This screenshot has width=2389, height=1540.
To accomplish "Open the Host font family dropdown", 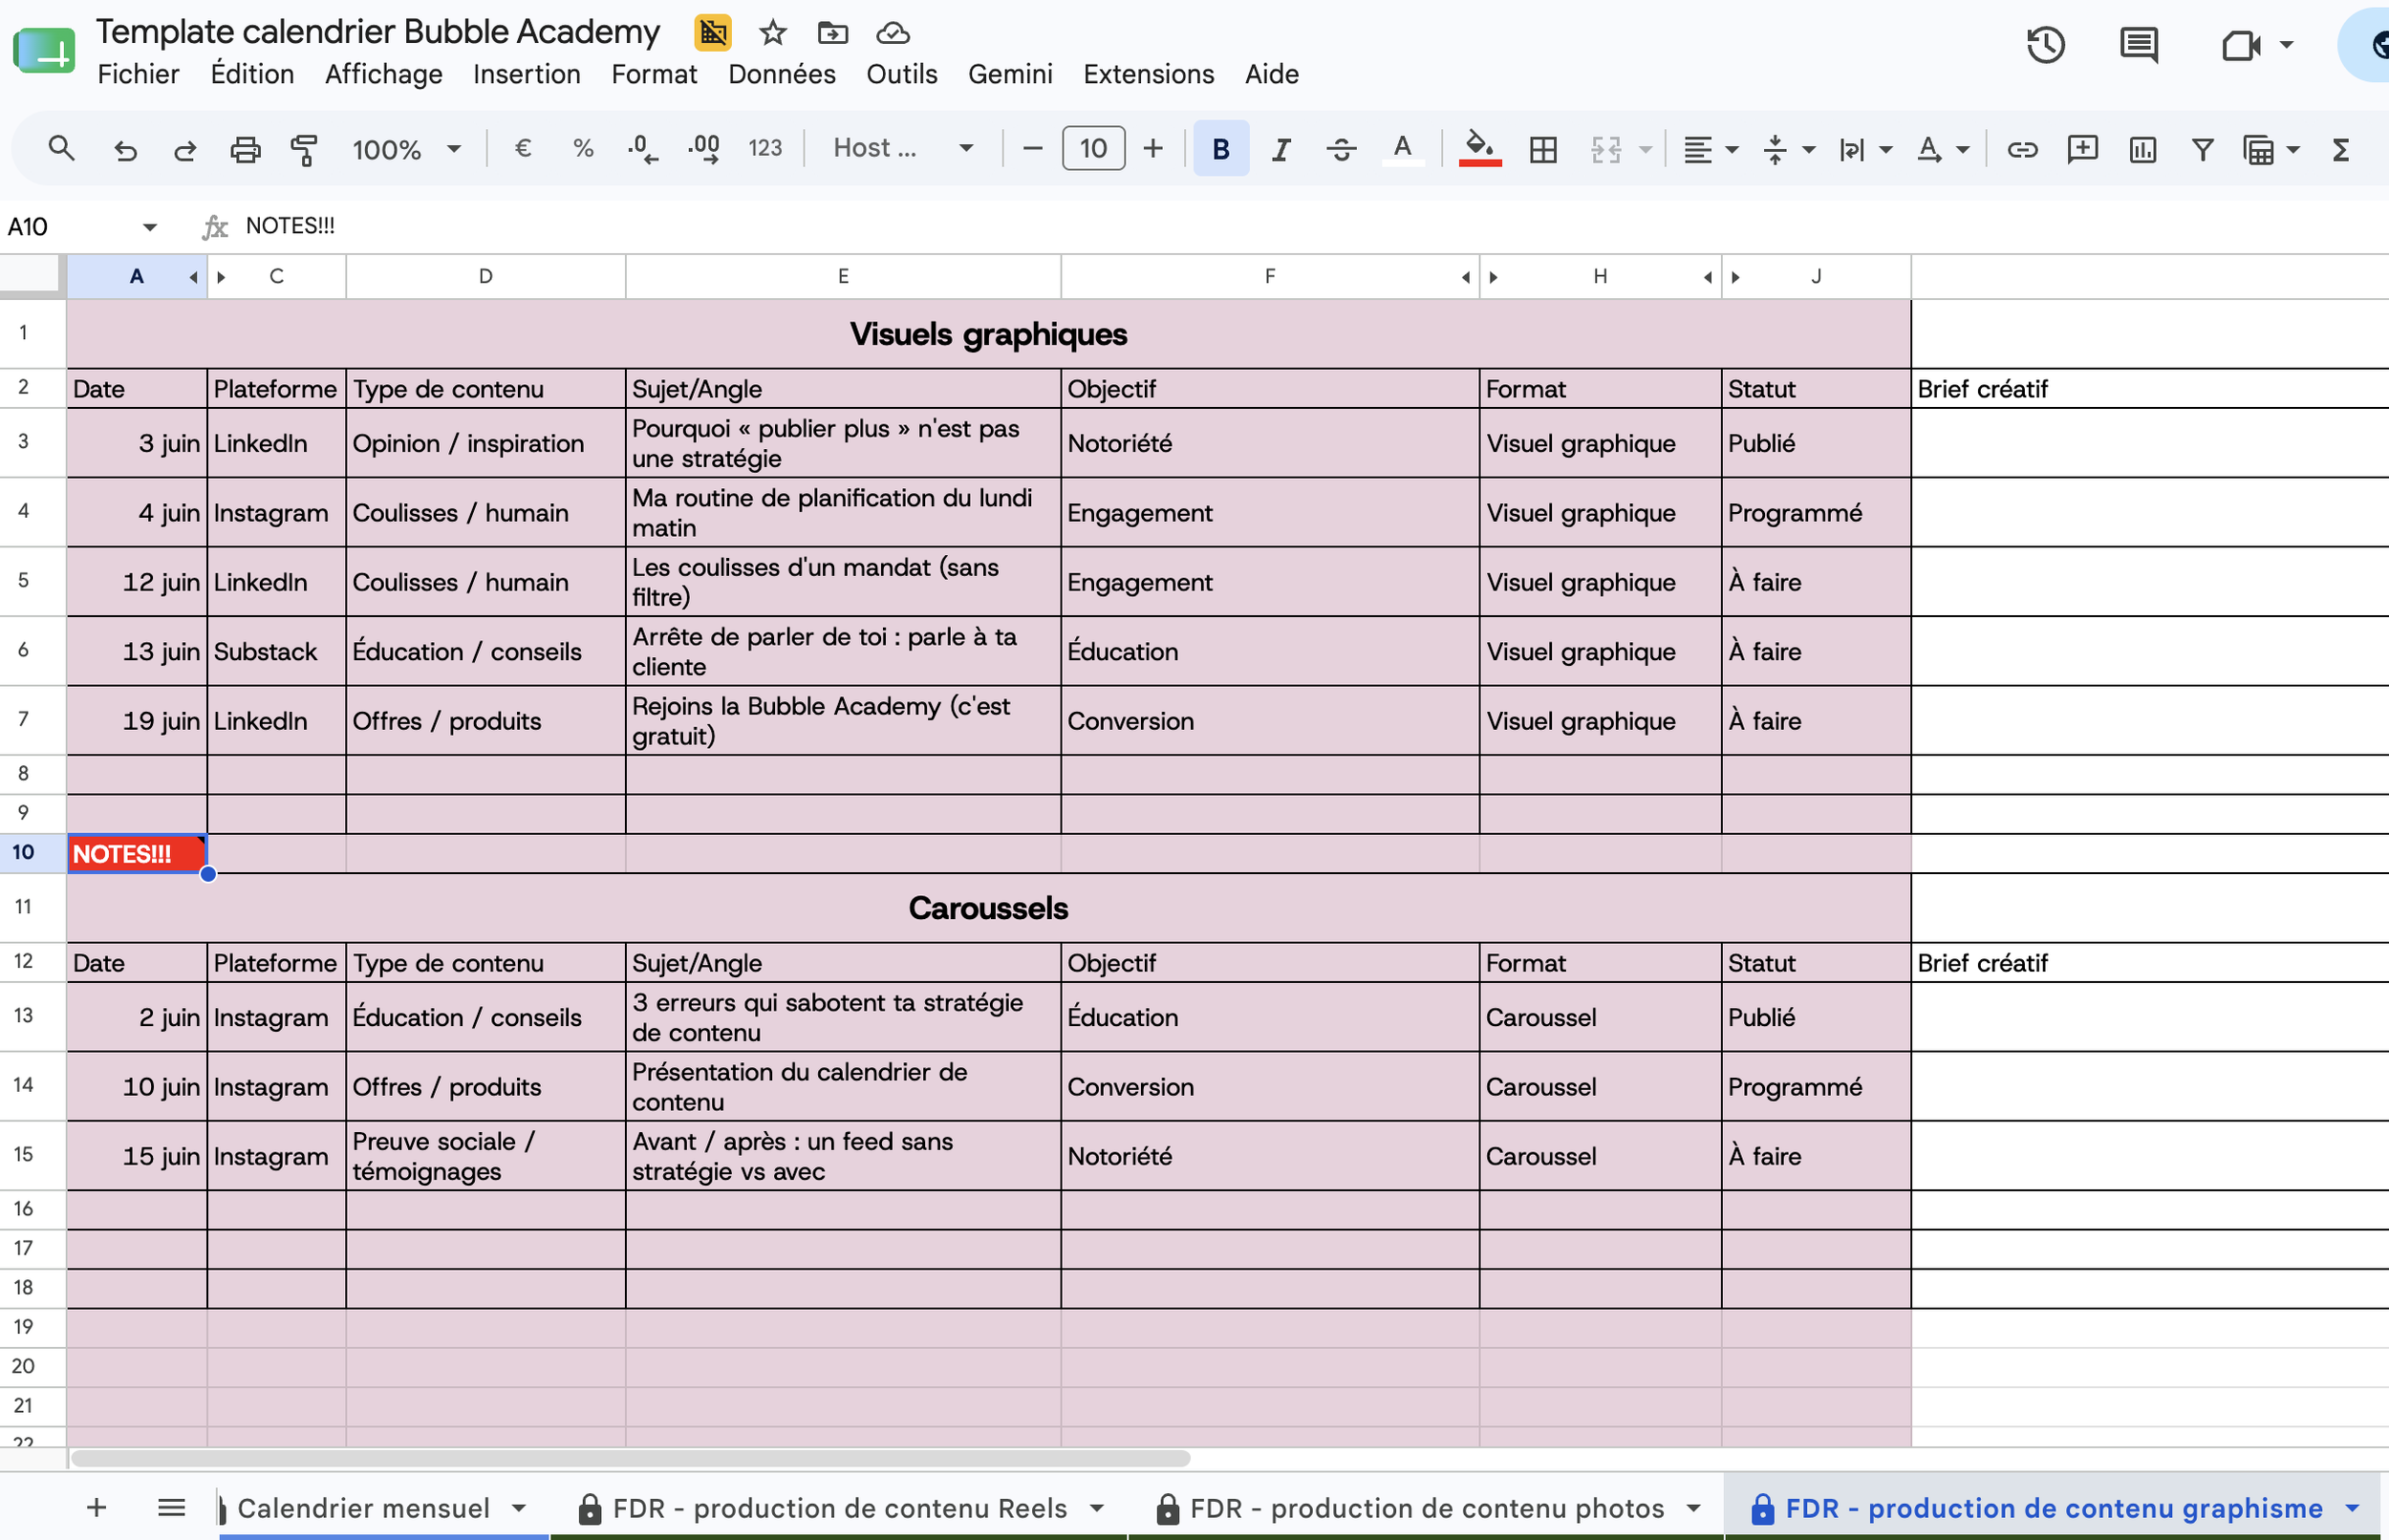I will click(x=903, y=149).
